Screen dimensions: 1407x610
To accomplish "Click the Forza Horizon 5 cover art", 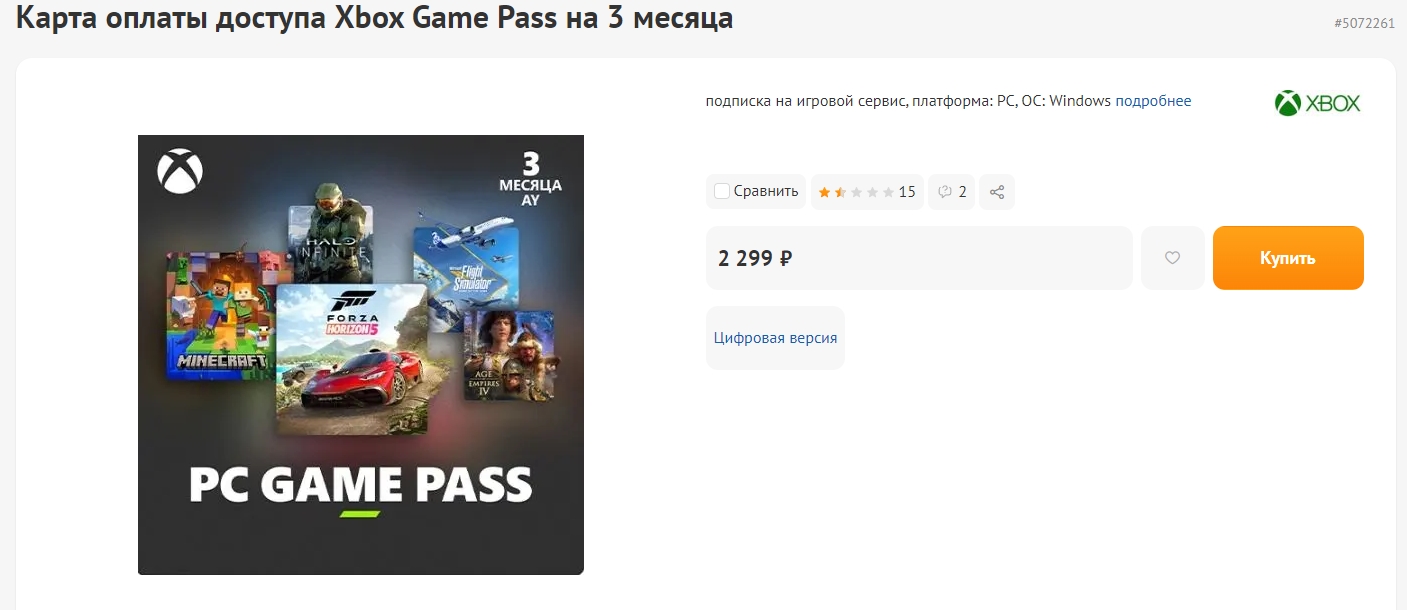I will click(351, 360).
